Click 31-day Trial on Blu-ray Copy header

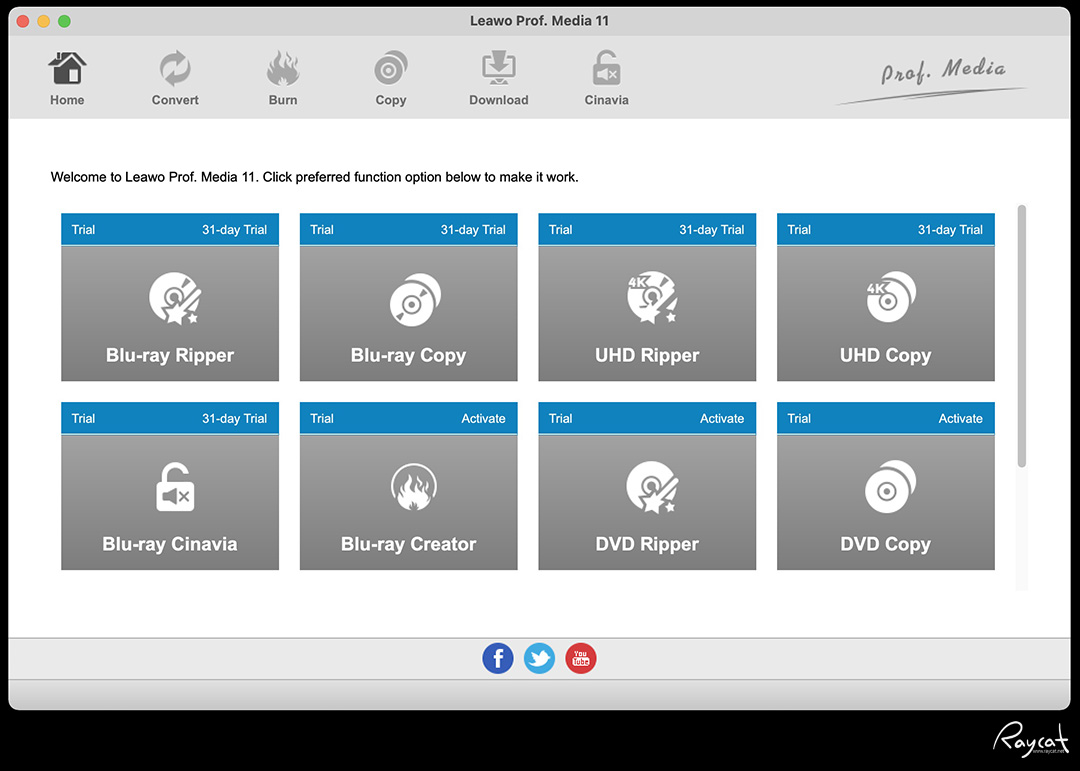(x=473, y=229)
